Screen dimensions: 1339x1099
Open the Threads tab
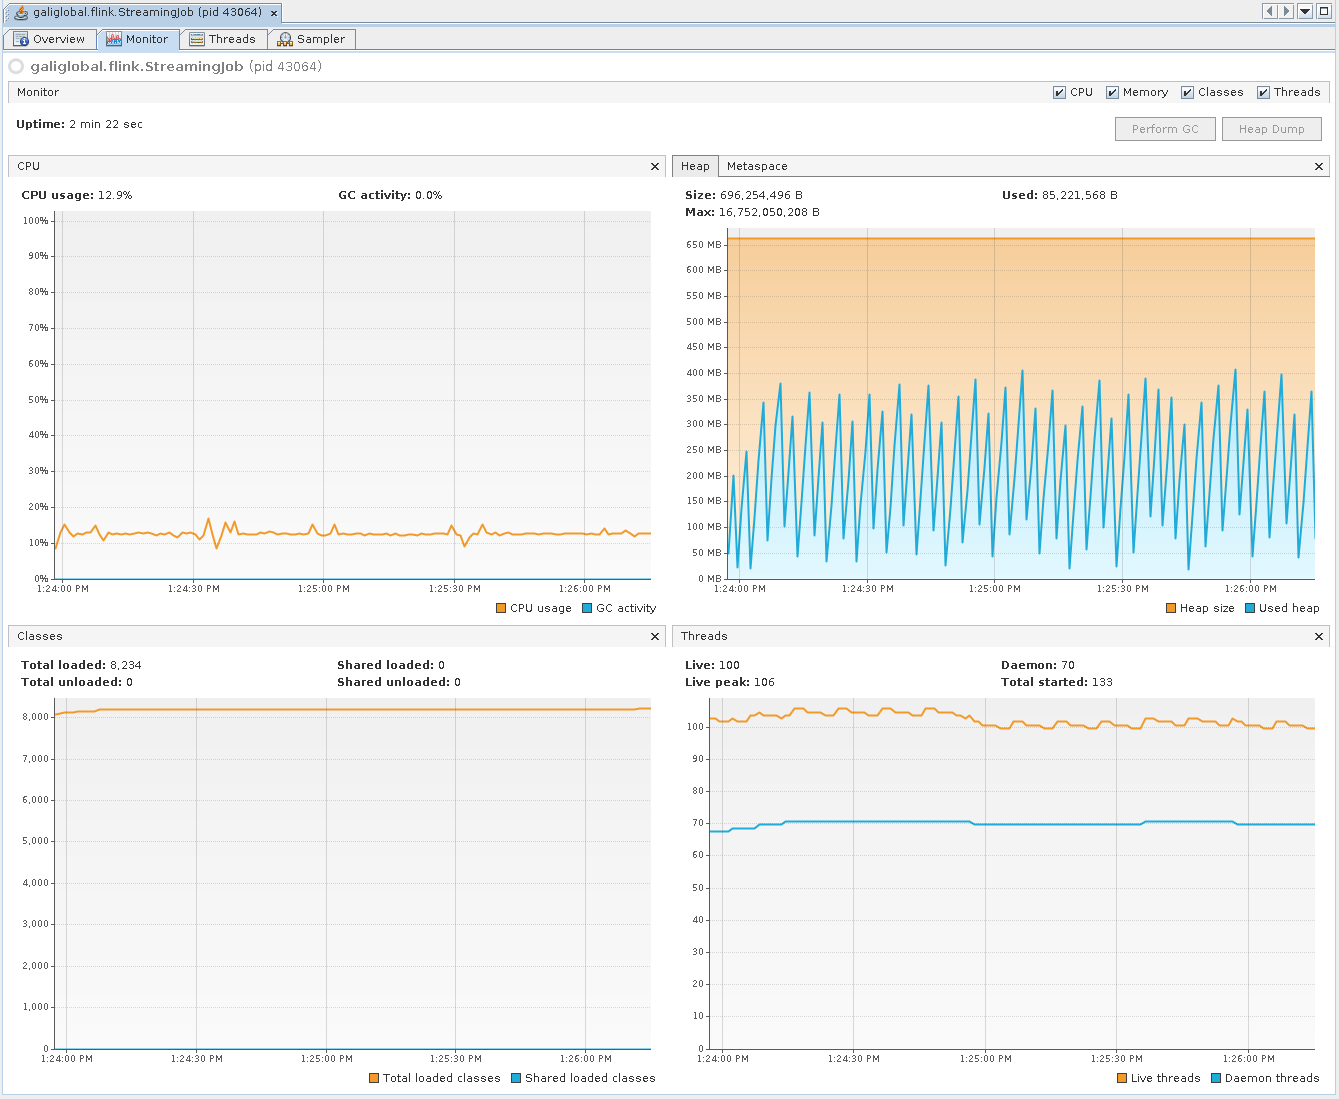pos(223,39)
